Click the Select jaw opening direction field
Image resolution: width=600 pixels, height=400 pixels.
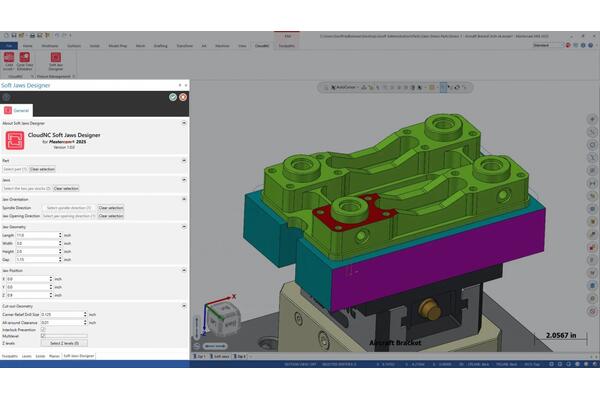[x=69, y=216]
